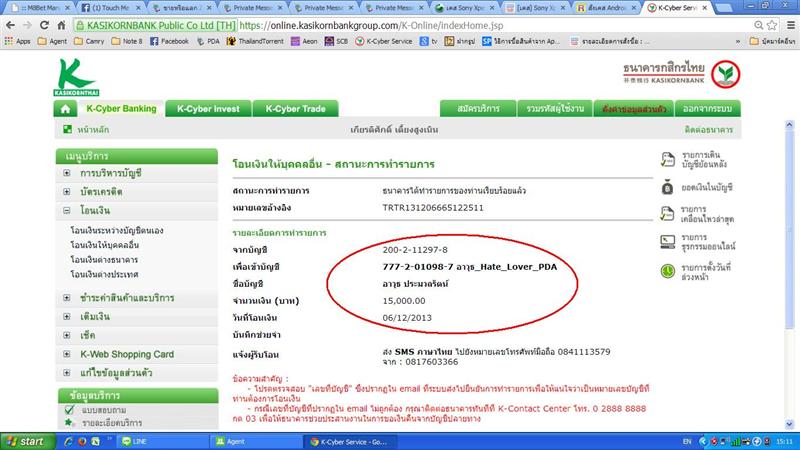Collapse the โอนเงิน menu
Screen dimensions: 800x450
[x=67, y=210]
